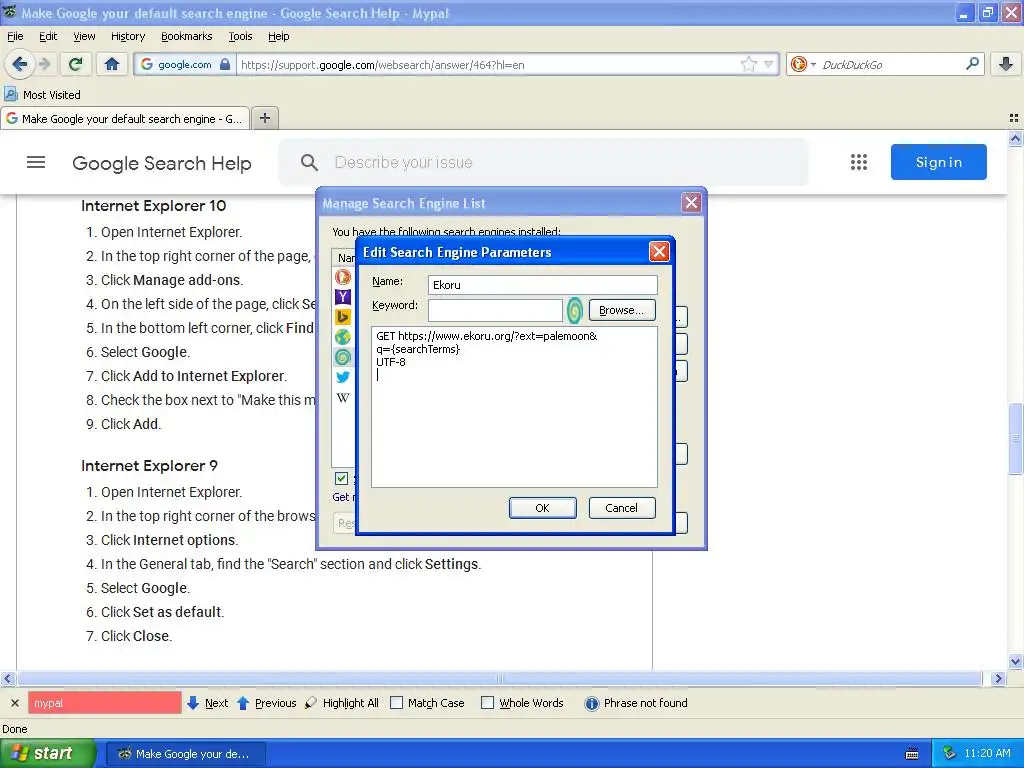Find previous match with up arrow

pyautogui.click(x=266, y=703)
